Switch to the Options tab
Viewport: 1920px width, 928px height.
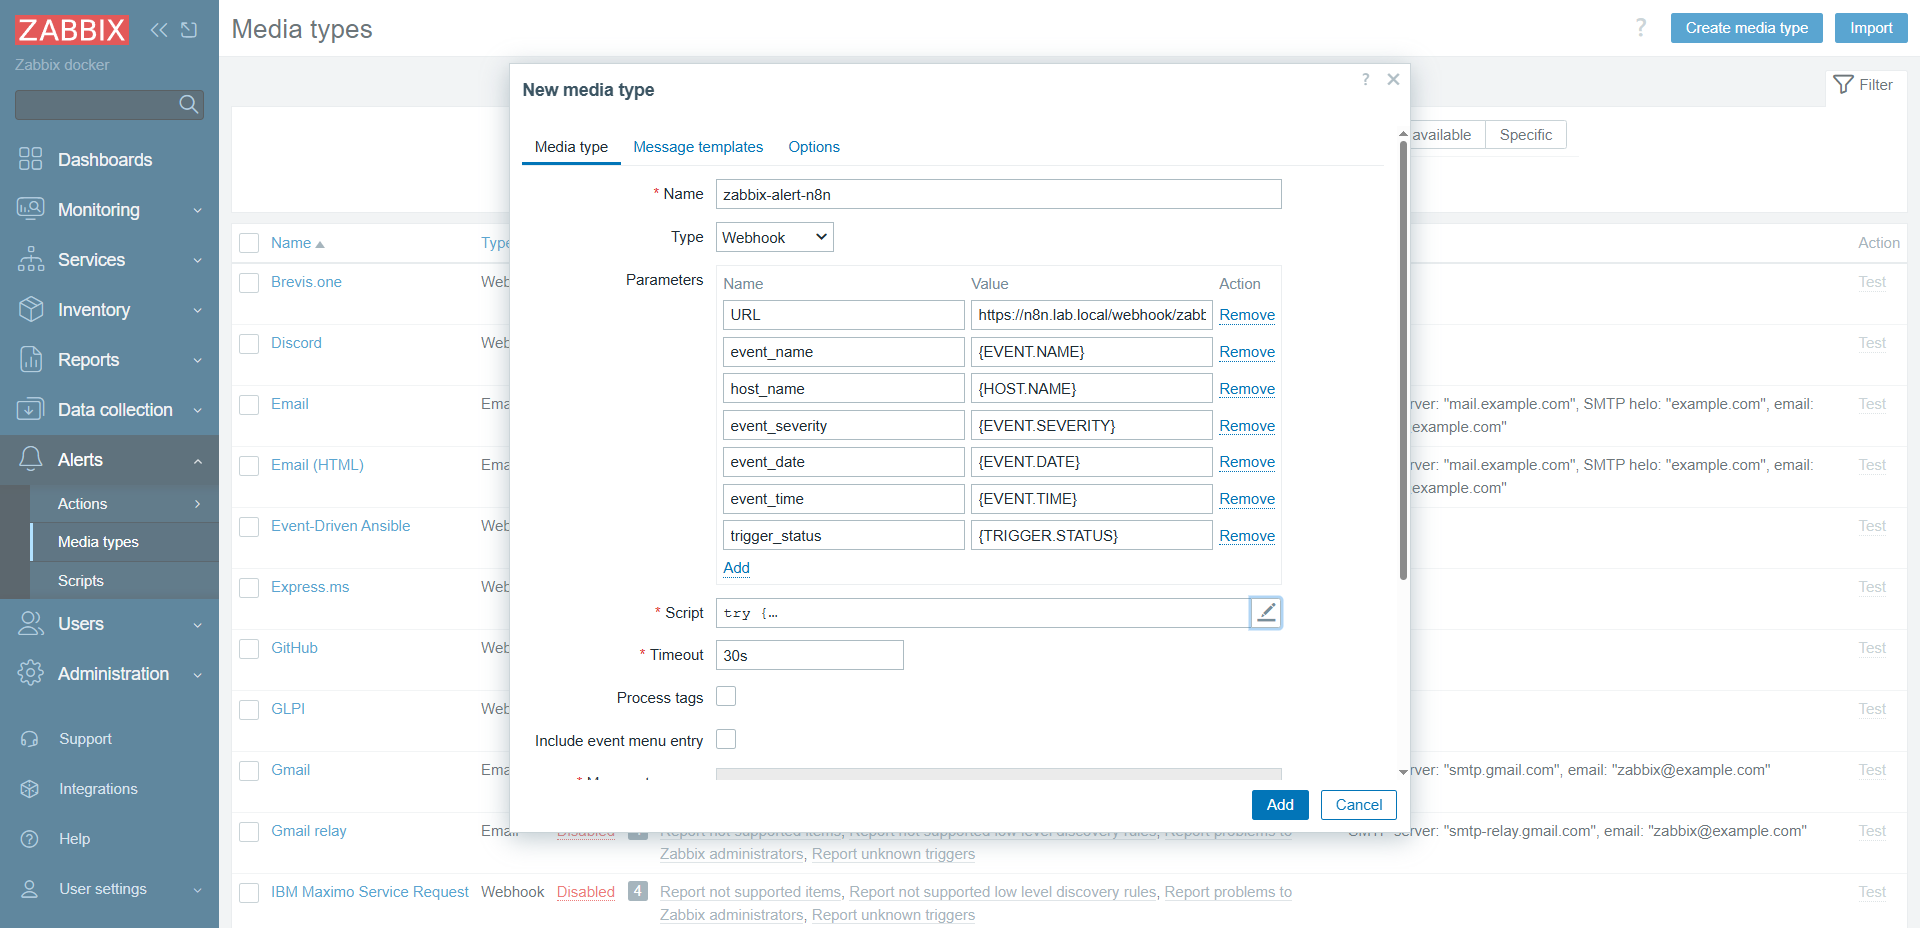(814, 147)
